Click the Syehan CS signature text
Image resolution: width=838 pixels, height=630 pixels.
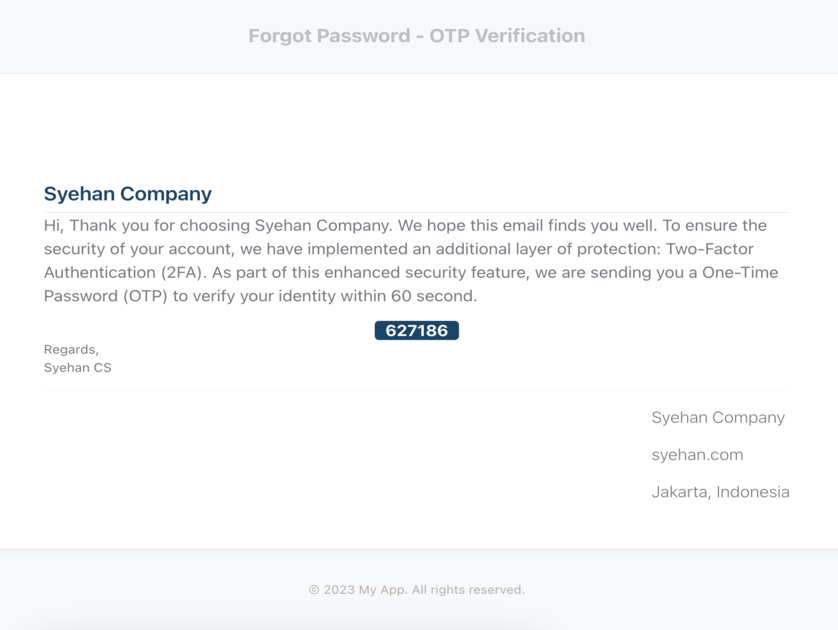tap(77, 368)
